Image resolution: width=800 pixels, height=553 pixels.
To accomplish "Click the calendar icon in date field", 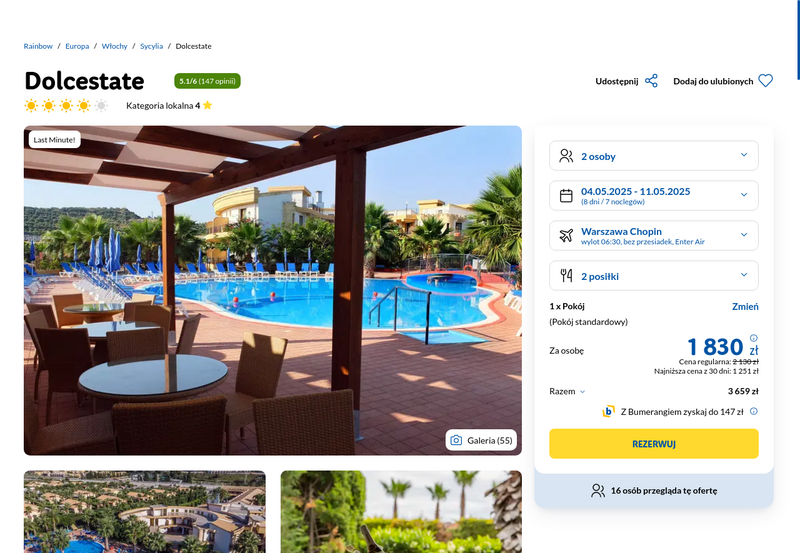I will point(566,195).
